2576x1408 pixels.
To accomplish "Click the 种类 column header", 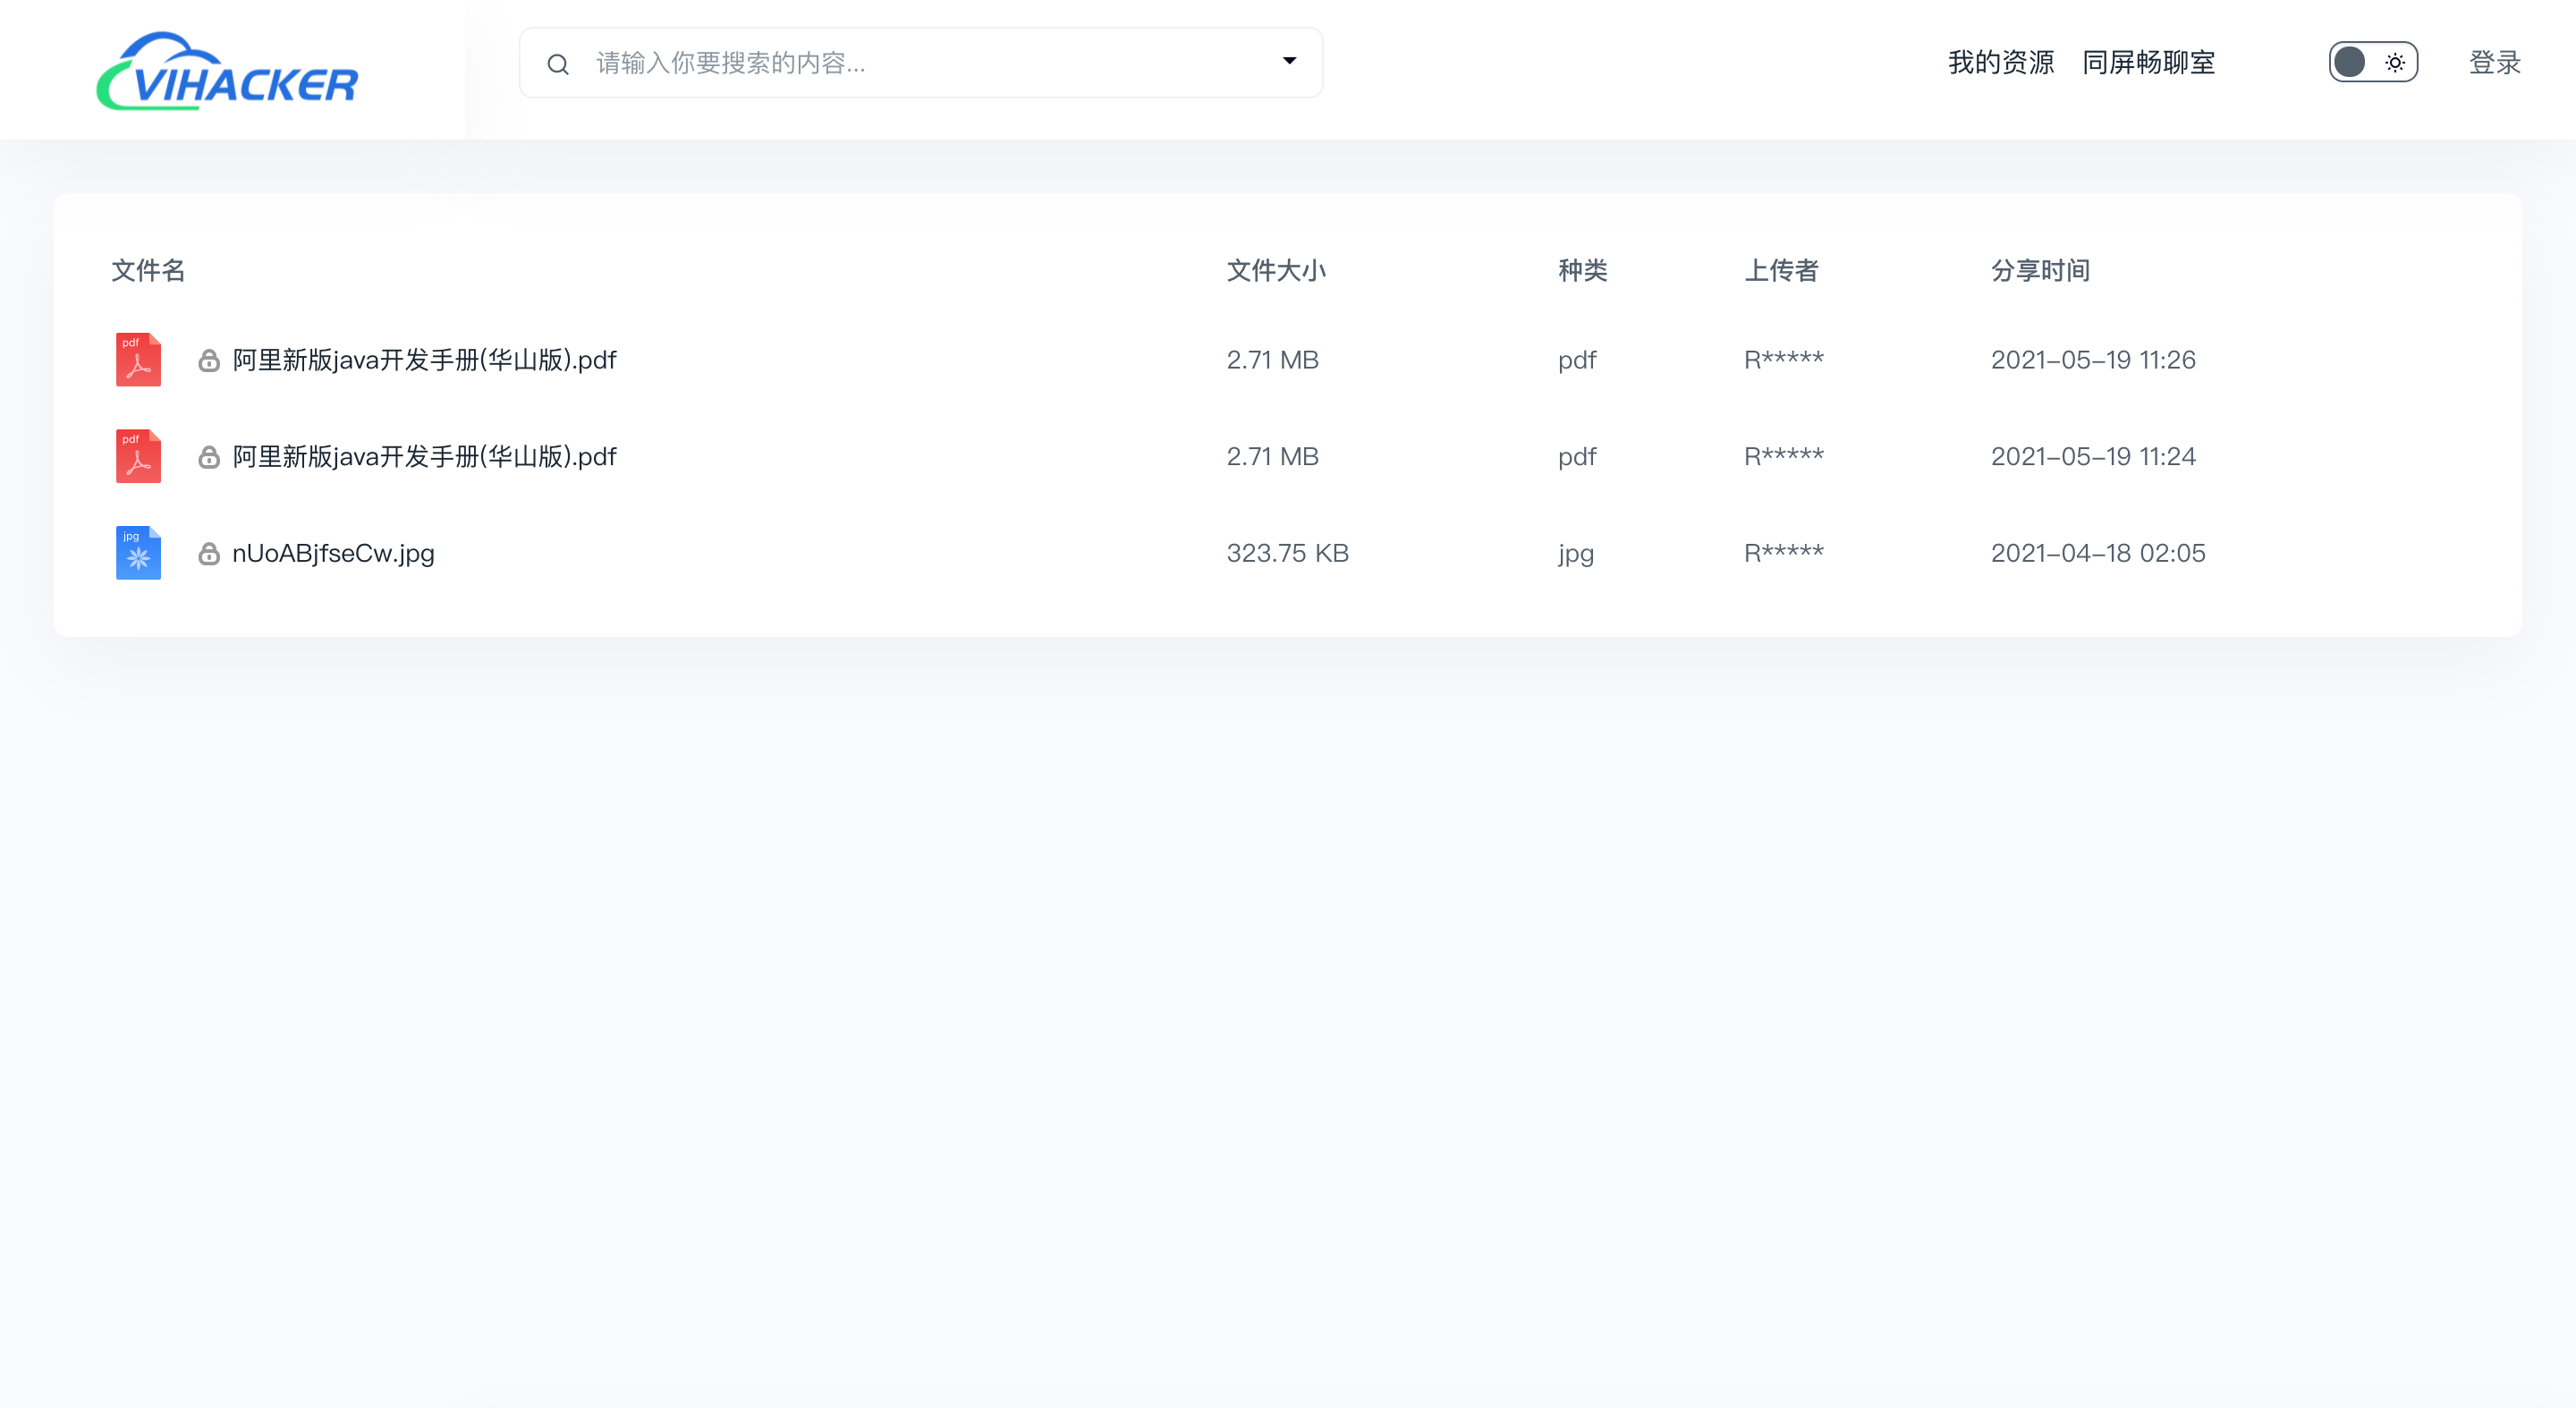I will [x=1582, y=270].
